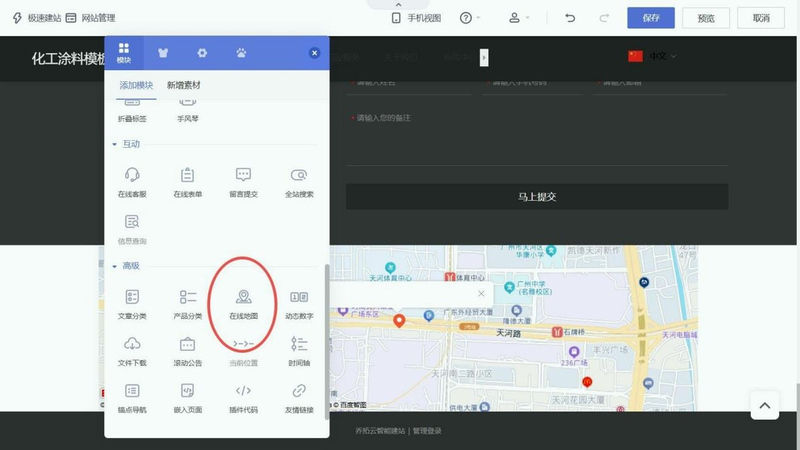Add the 友情链接 friendly links module
This screenshot has width=800, height=450.
point(299,396)
